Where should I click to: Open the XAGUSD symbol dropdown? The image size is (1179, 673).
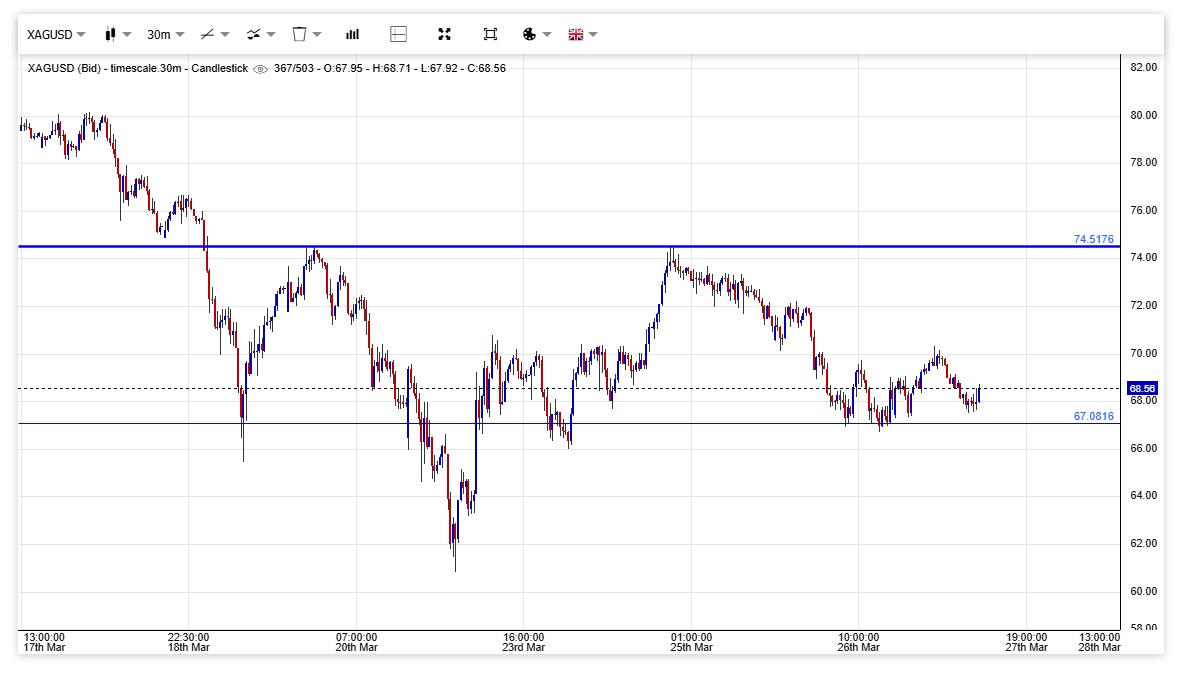[x=56, y=34]
